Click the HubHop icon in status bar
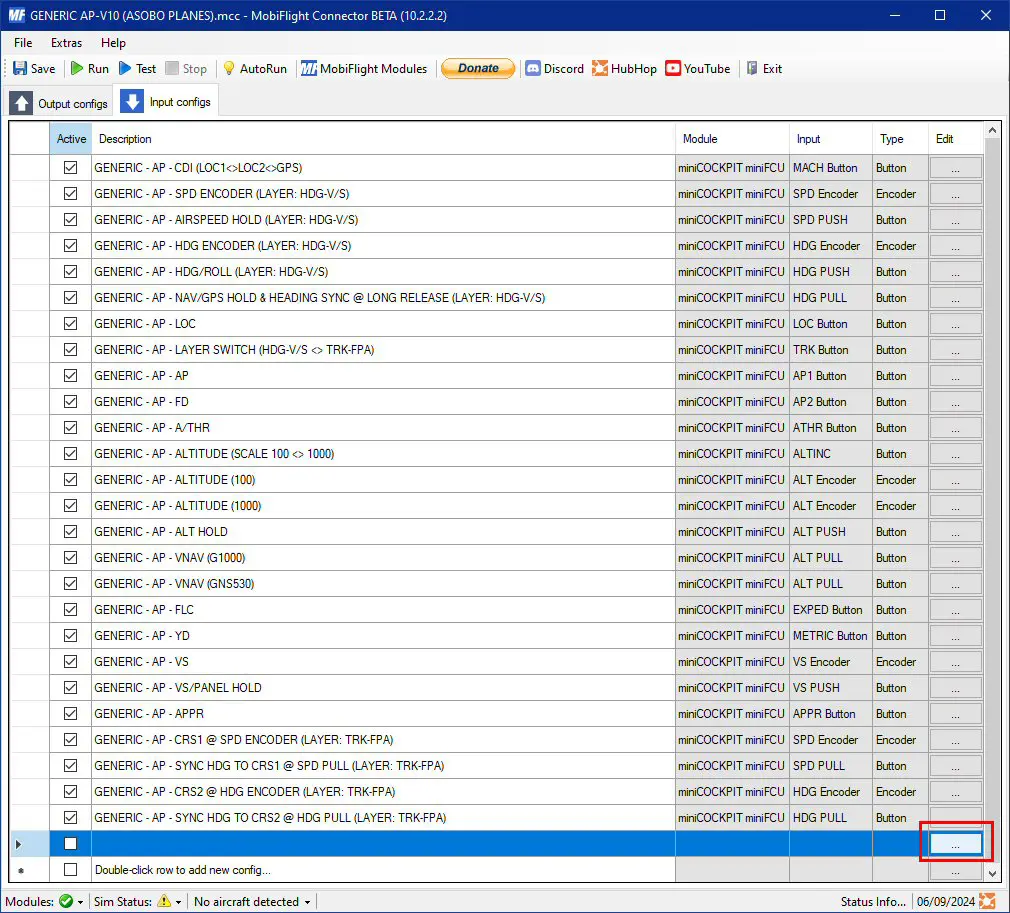 tap(987, 901)
